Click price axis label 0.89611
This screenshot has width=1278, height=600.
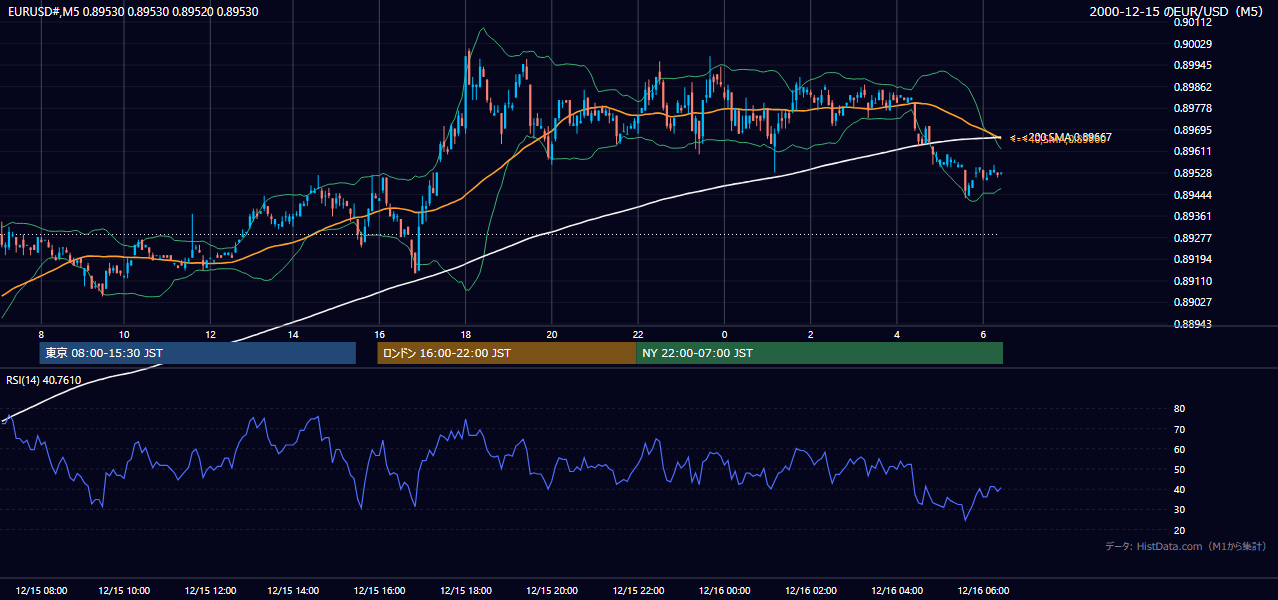pos(1193,151)
